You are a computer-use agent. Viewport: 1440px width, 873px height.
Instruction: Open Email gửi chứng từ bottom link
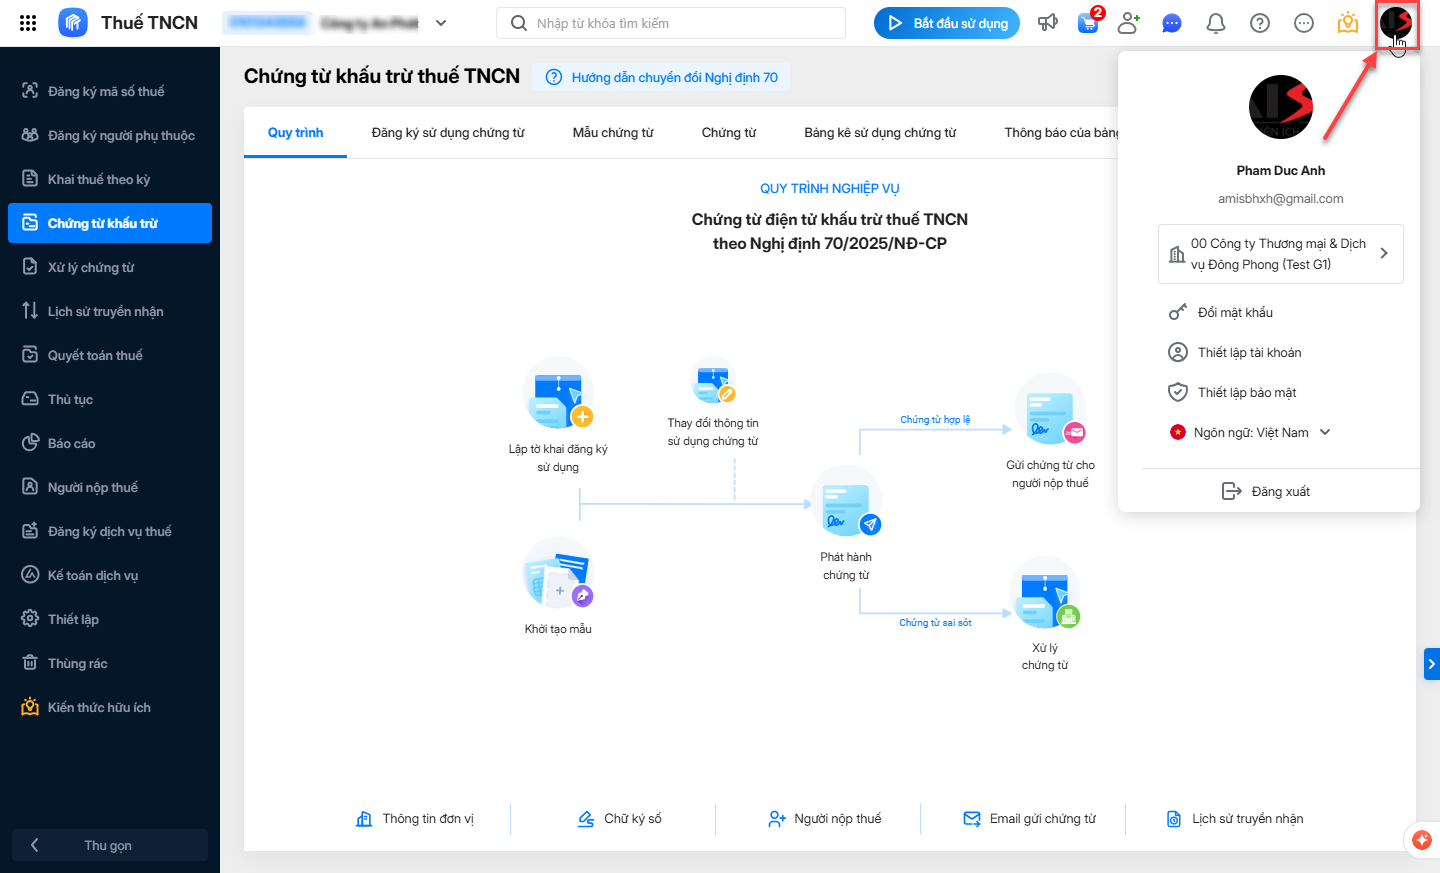(1029, 819)
